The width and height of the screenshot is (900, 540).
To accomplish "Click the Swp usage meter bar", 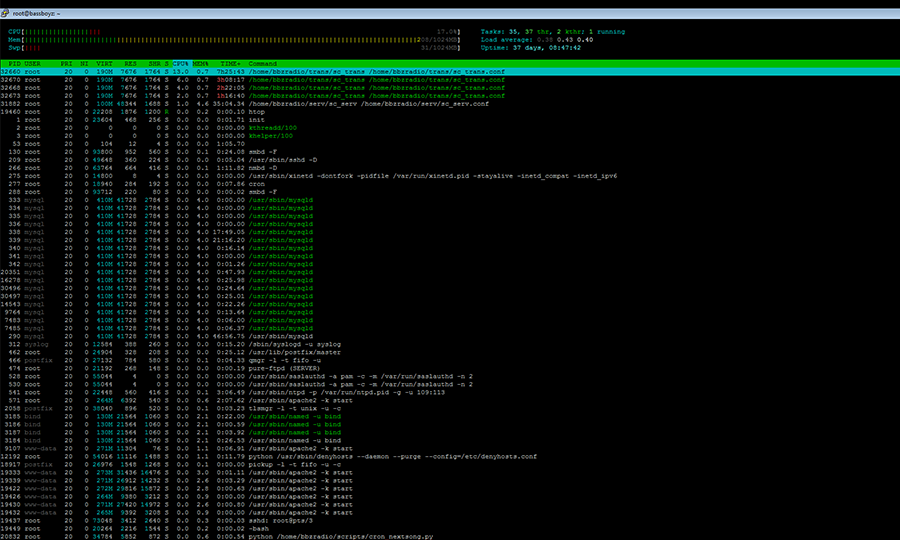I will (235, 48).
